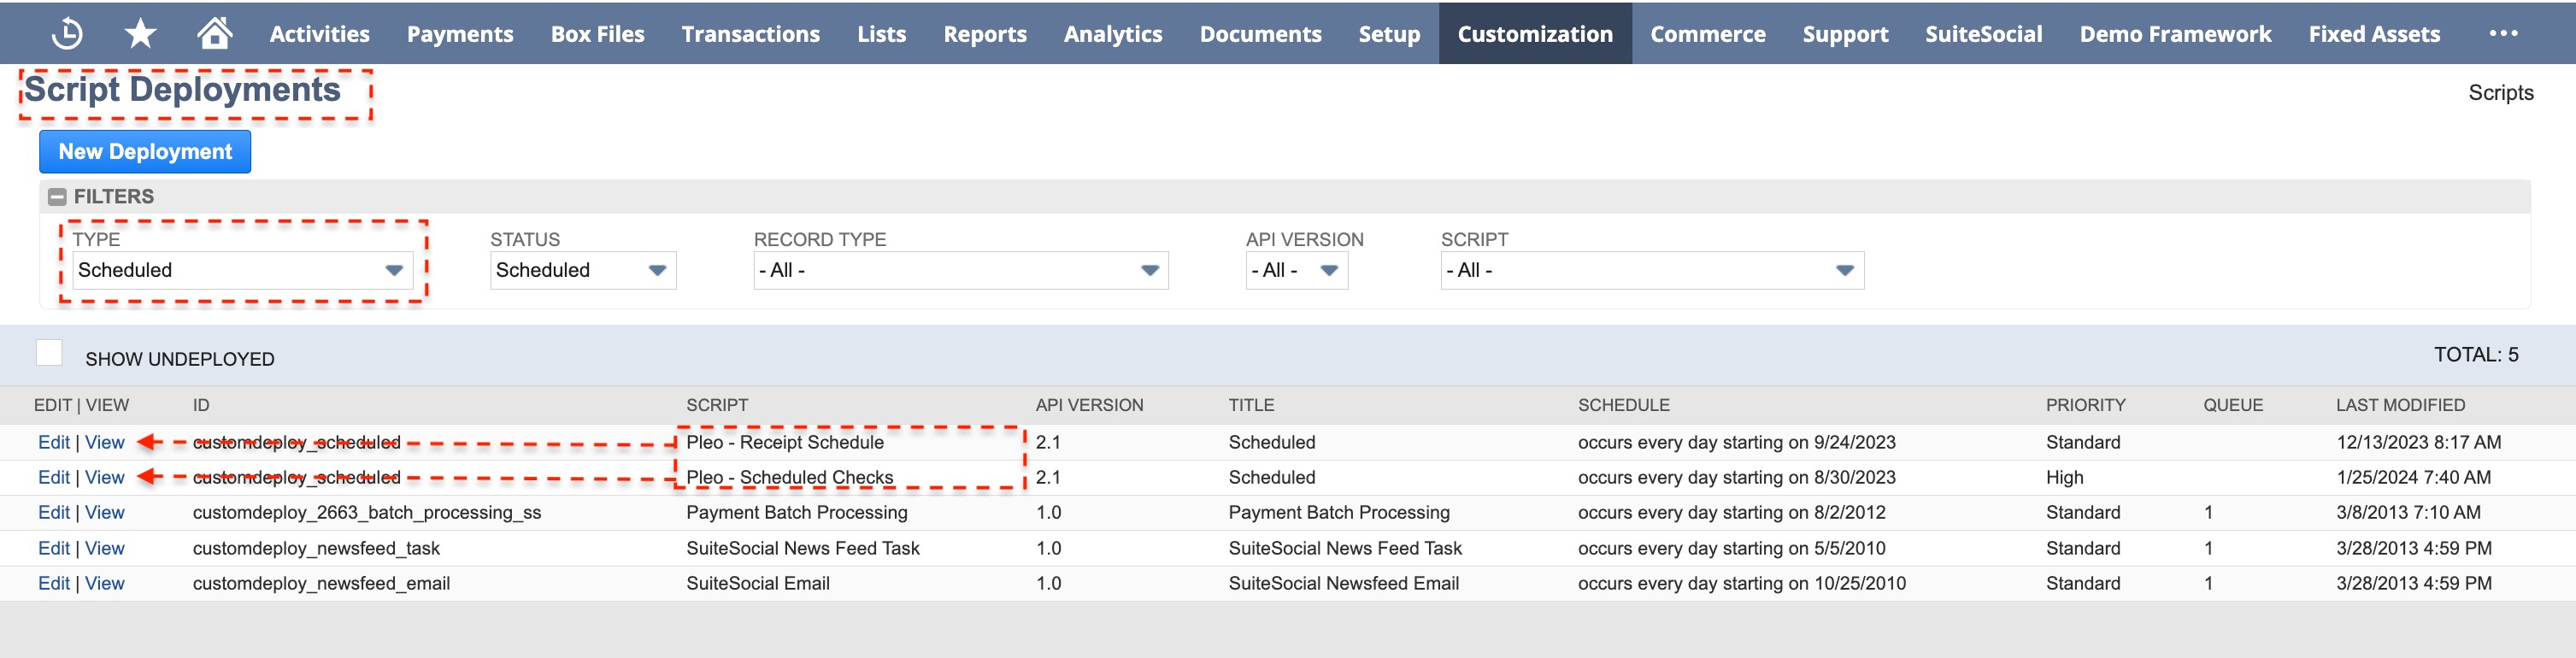2576x658 pixels.
Task: Open the Script filter dropdown
Action: pyautogui.click(x=1651, y=270)
